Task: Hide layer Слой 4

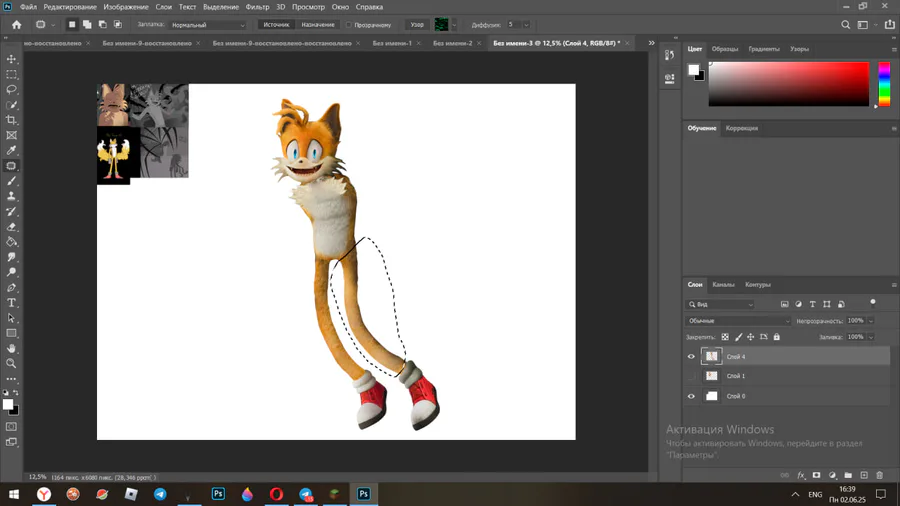Action: click(x=691, y=356)
